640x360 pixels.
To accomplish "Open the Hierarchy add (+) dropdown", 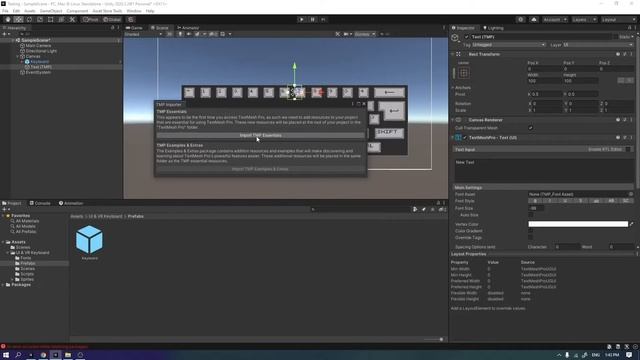I will 6,34.
